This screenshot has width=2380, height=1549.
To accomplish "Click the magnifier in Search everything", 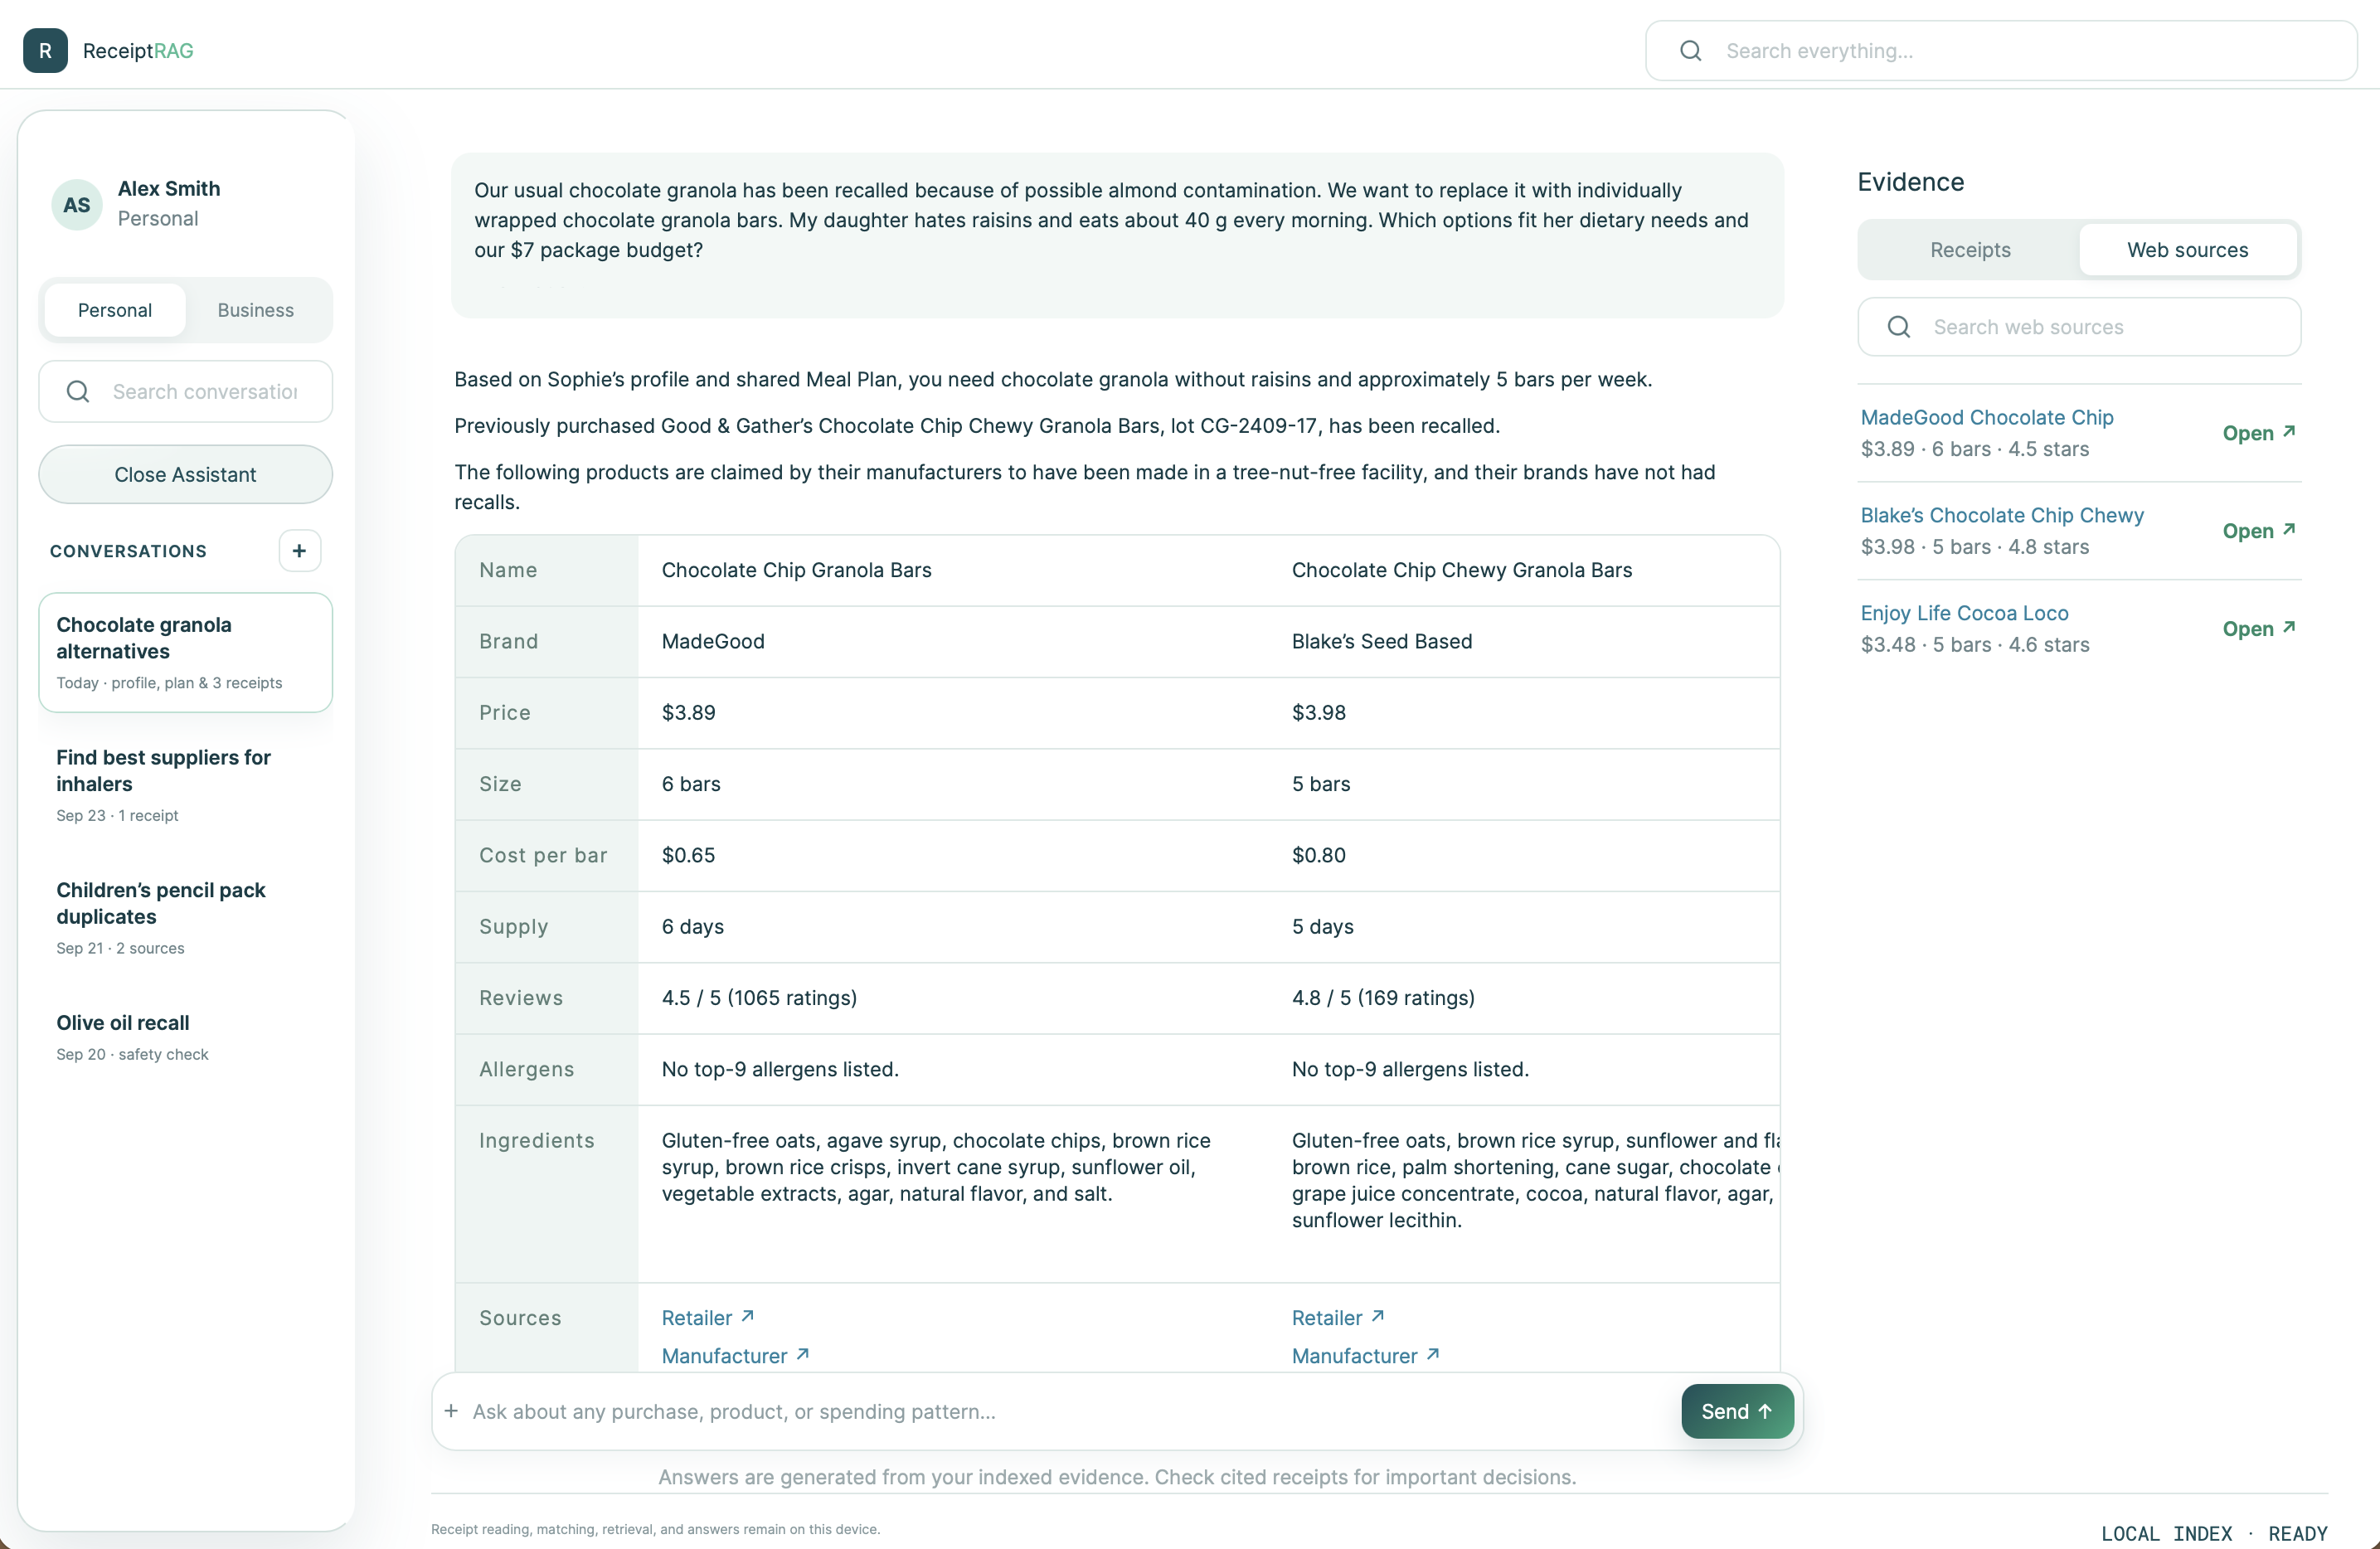I will click(1690, 51).
